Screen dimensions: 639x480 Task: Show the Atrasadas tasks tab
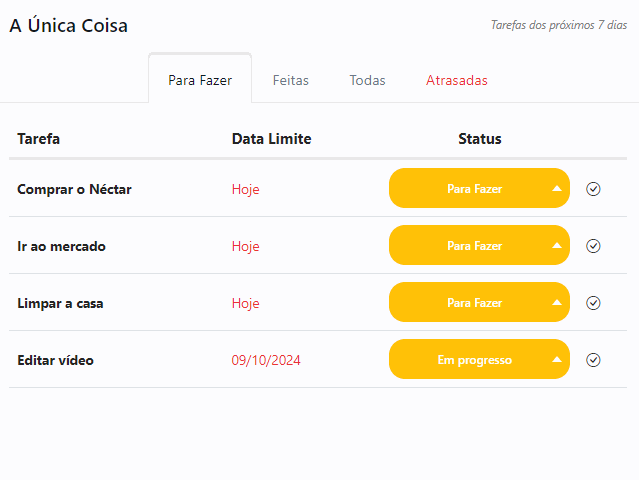[x=457, y=80]
